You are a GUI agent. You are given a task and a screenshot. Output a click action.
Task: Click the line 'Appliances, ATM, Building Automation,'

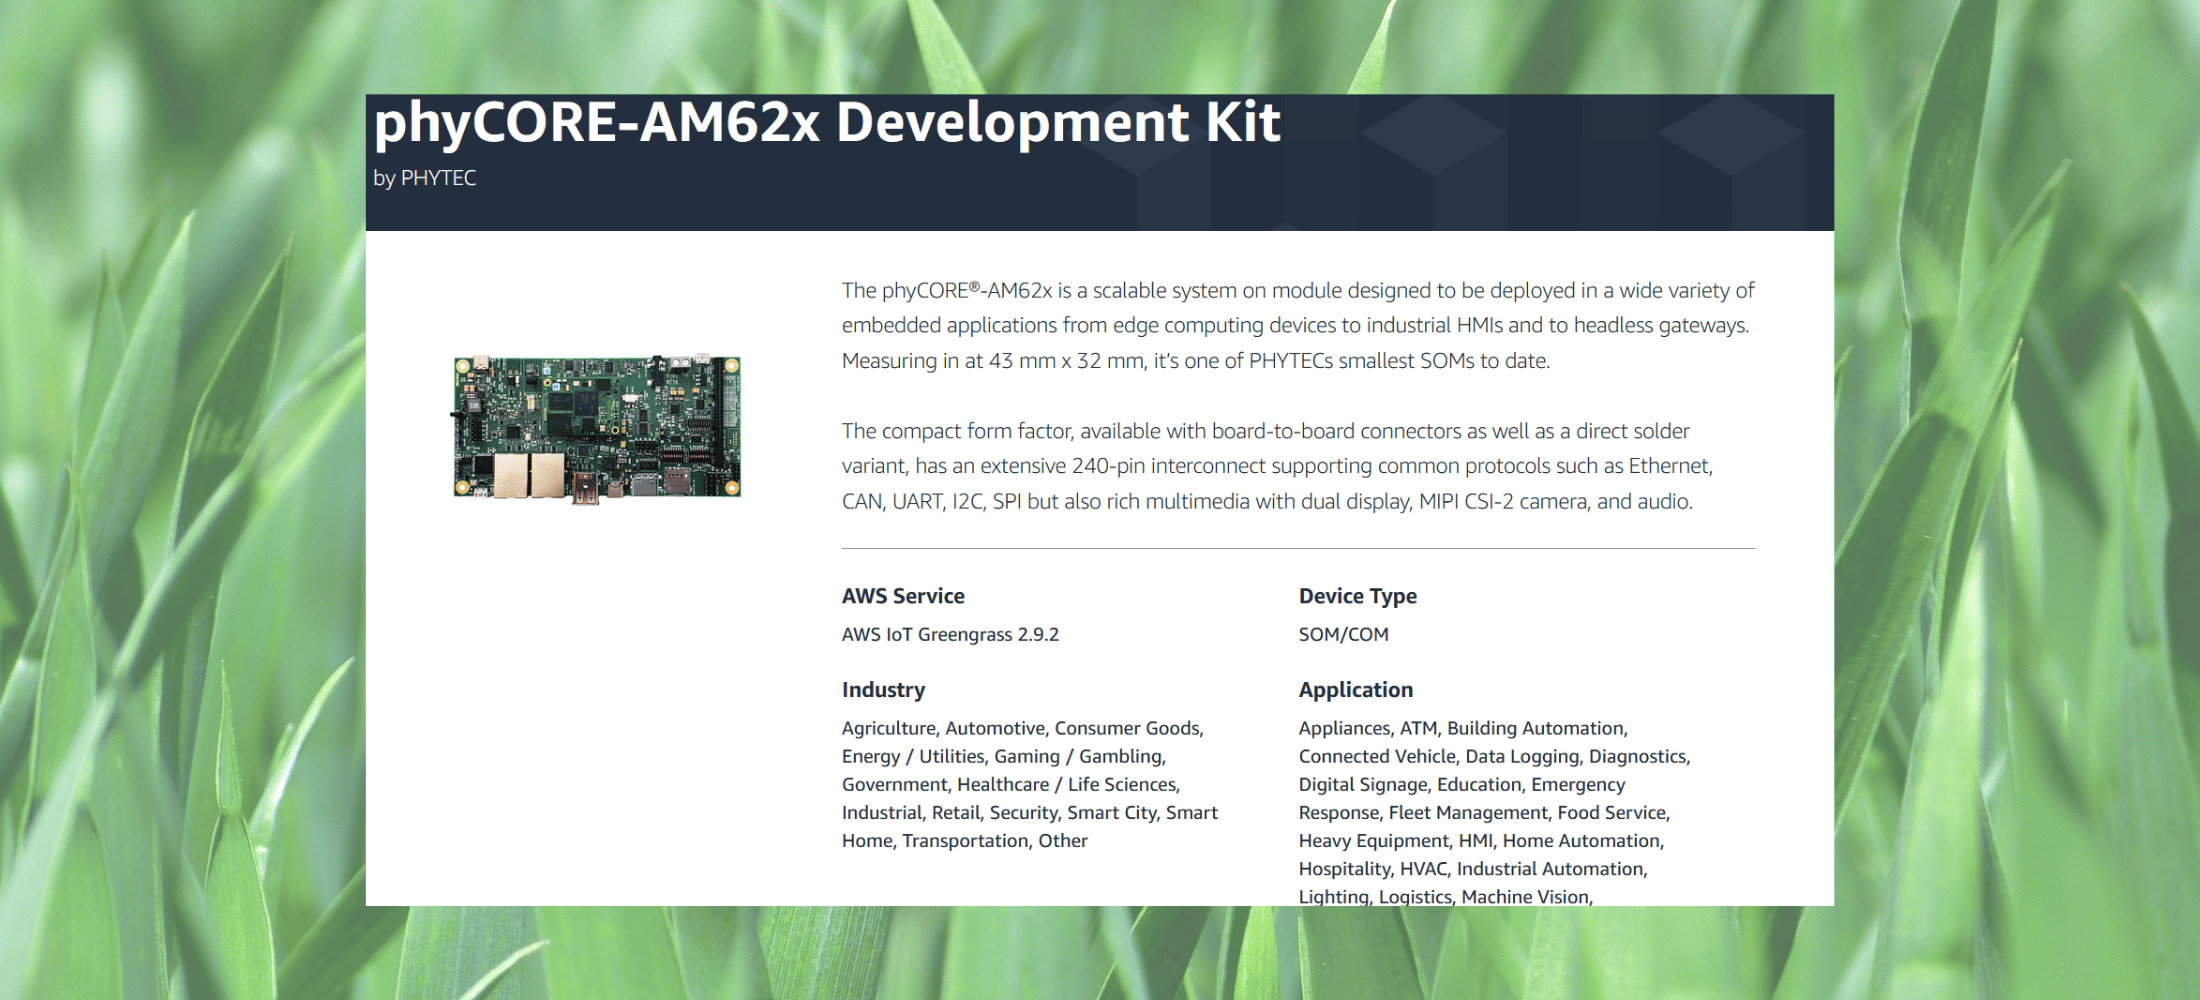coord(1463,728)
